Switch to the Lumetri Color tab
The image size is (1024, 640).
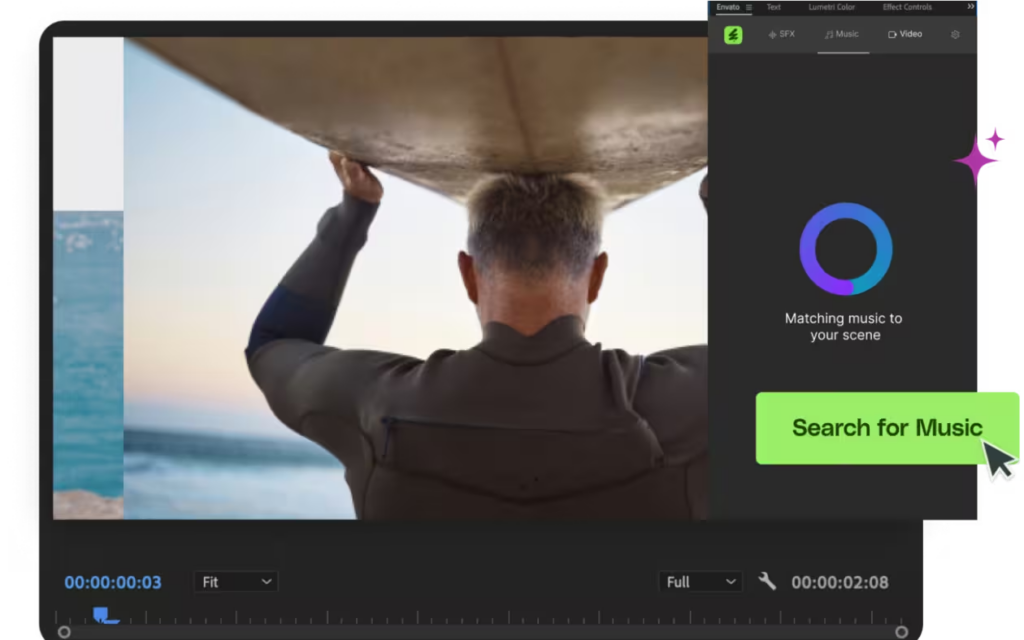point(830,7)
